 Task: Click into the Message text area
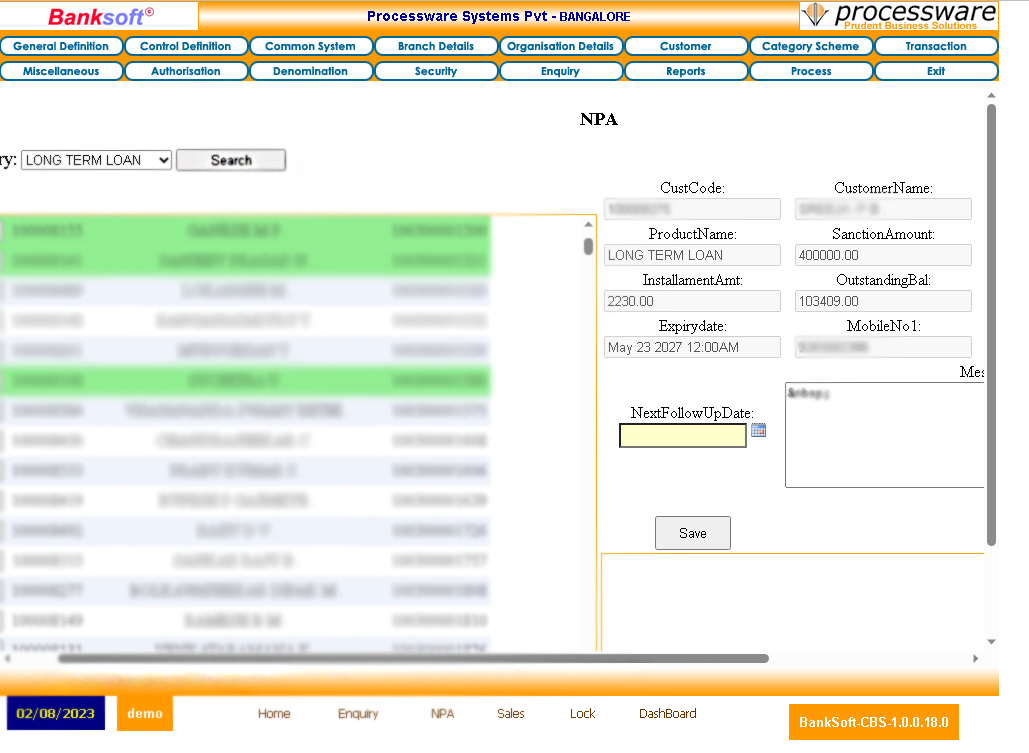point(884,435)
